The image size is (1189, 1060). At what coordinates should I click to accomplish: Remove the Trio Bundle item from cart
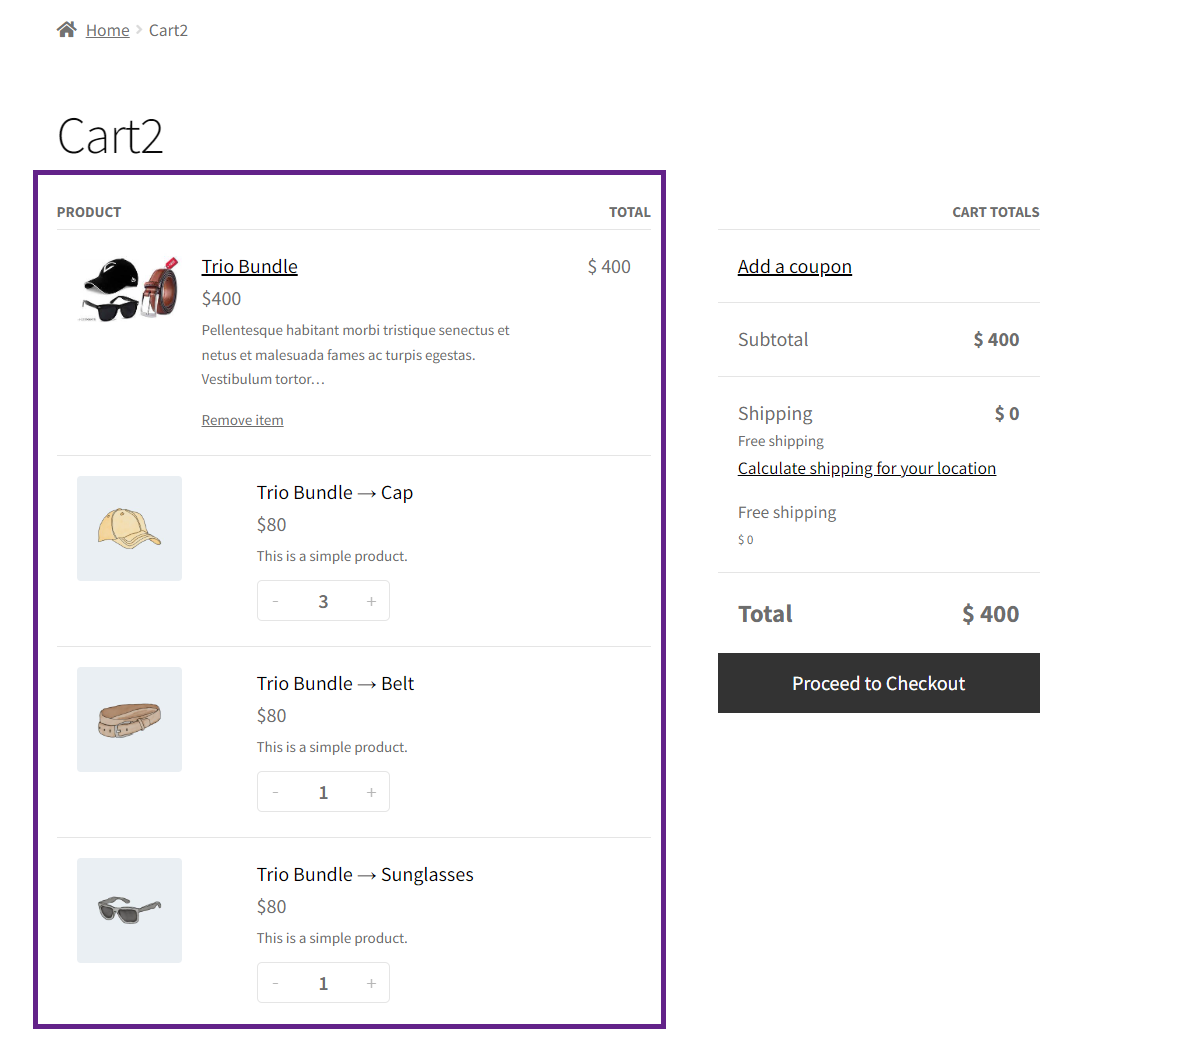[x=243, y=420]
